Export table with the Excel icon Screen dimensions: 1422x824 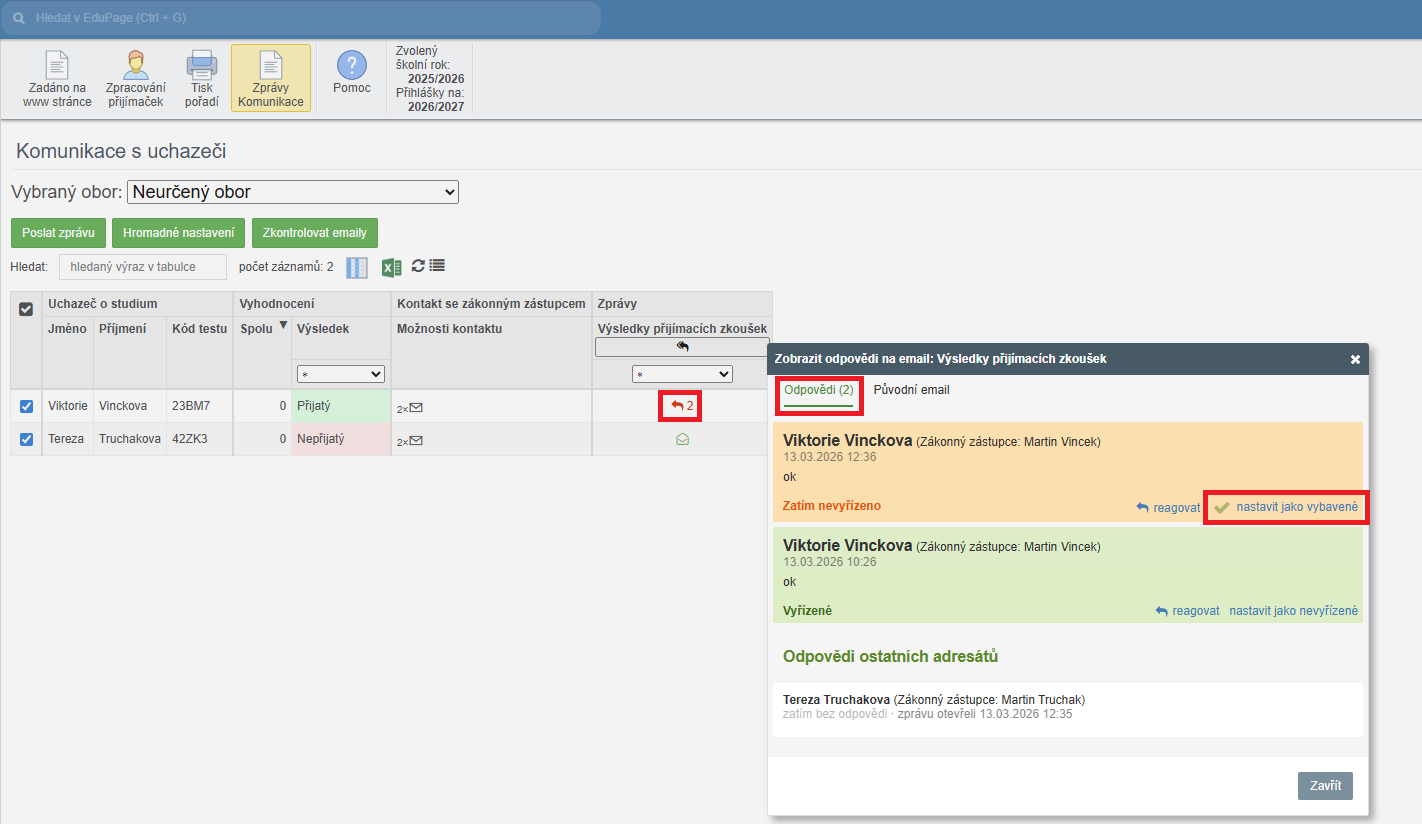tap(391, 267)
